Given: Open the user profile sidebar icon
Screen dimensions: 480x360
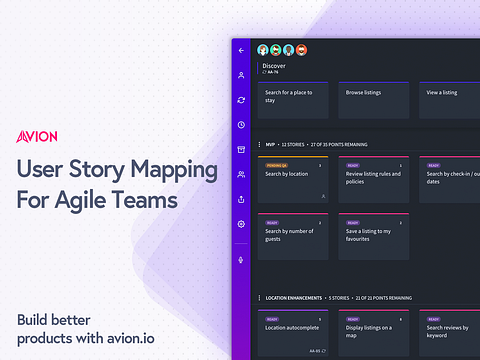Looking at the screenshot, I should coord(241,75).
